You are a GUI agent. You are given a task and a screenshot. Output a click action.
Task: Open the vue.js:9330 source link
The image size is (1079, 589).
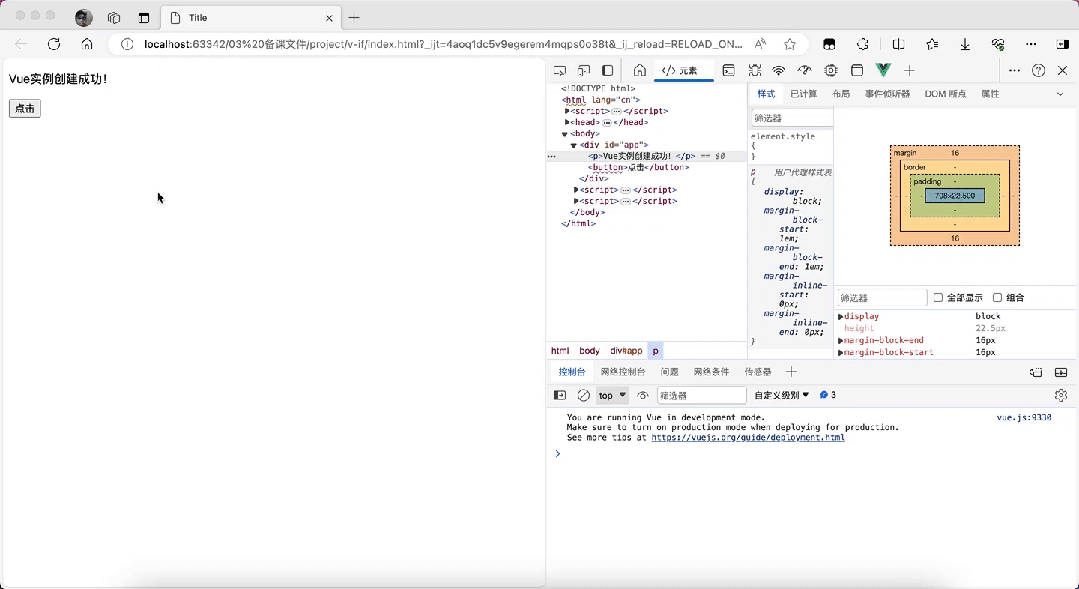tap(1024, 417)
